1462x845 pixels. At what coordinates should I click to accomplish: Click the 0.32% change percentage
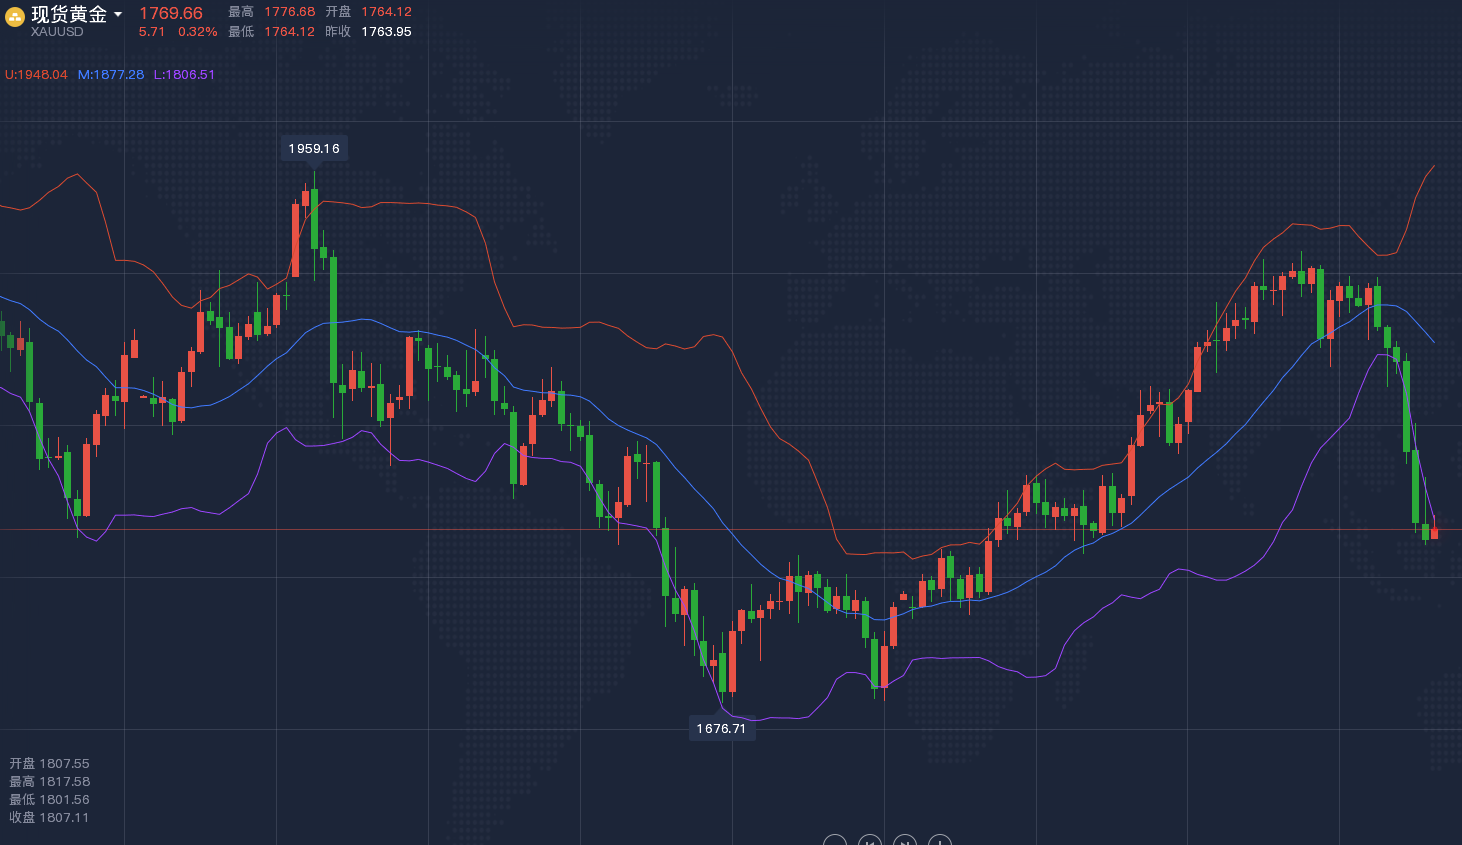point(197,32)
